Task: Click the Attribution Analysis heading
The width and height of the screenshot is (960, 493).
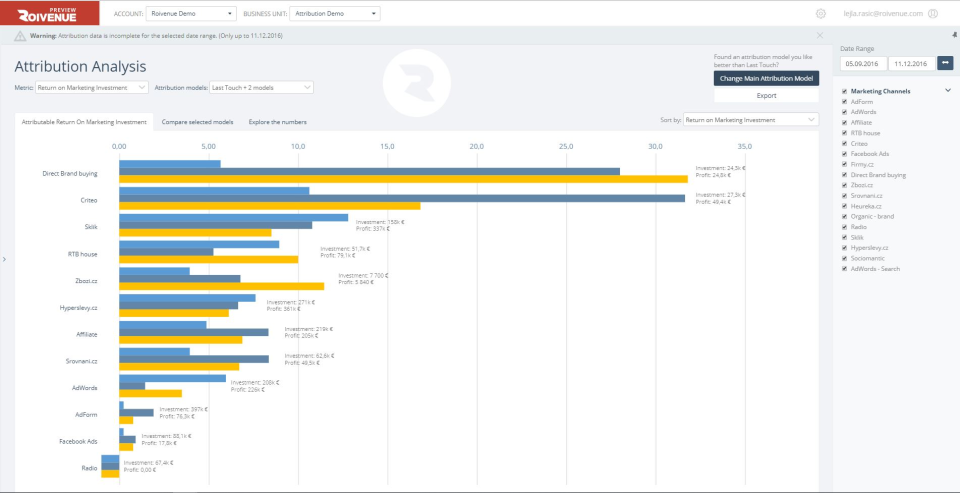Action: pyautogui.click(x=80, y=66)
